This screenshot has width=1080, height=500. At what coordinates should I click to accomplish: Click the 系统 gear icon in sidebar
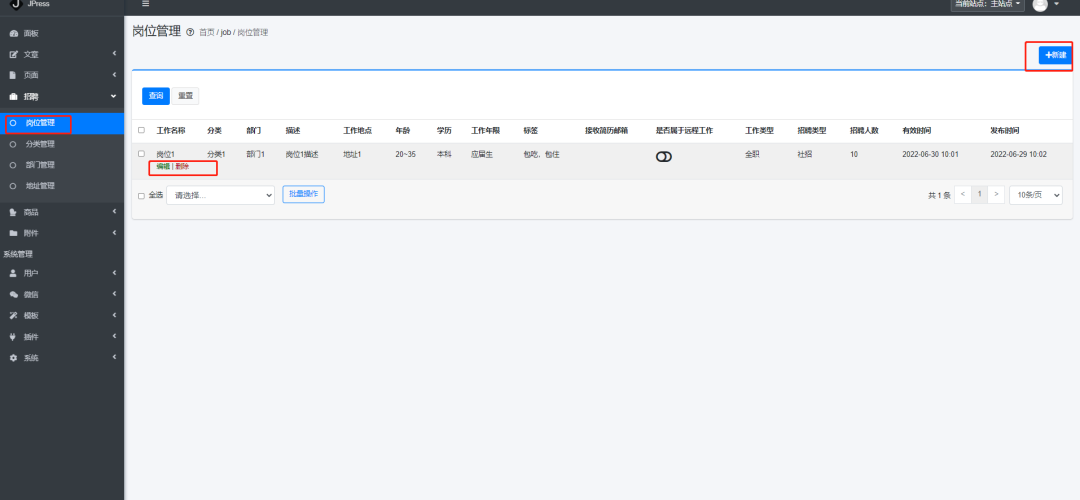pyautogui.click(x=13, y=358)
